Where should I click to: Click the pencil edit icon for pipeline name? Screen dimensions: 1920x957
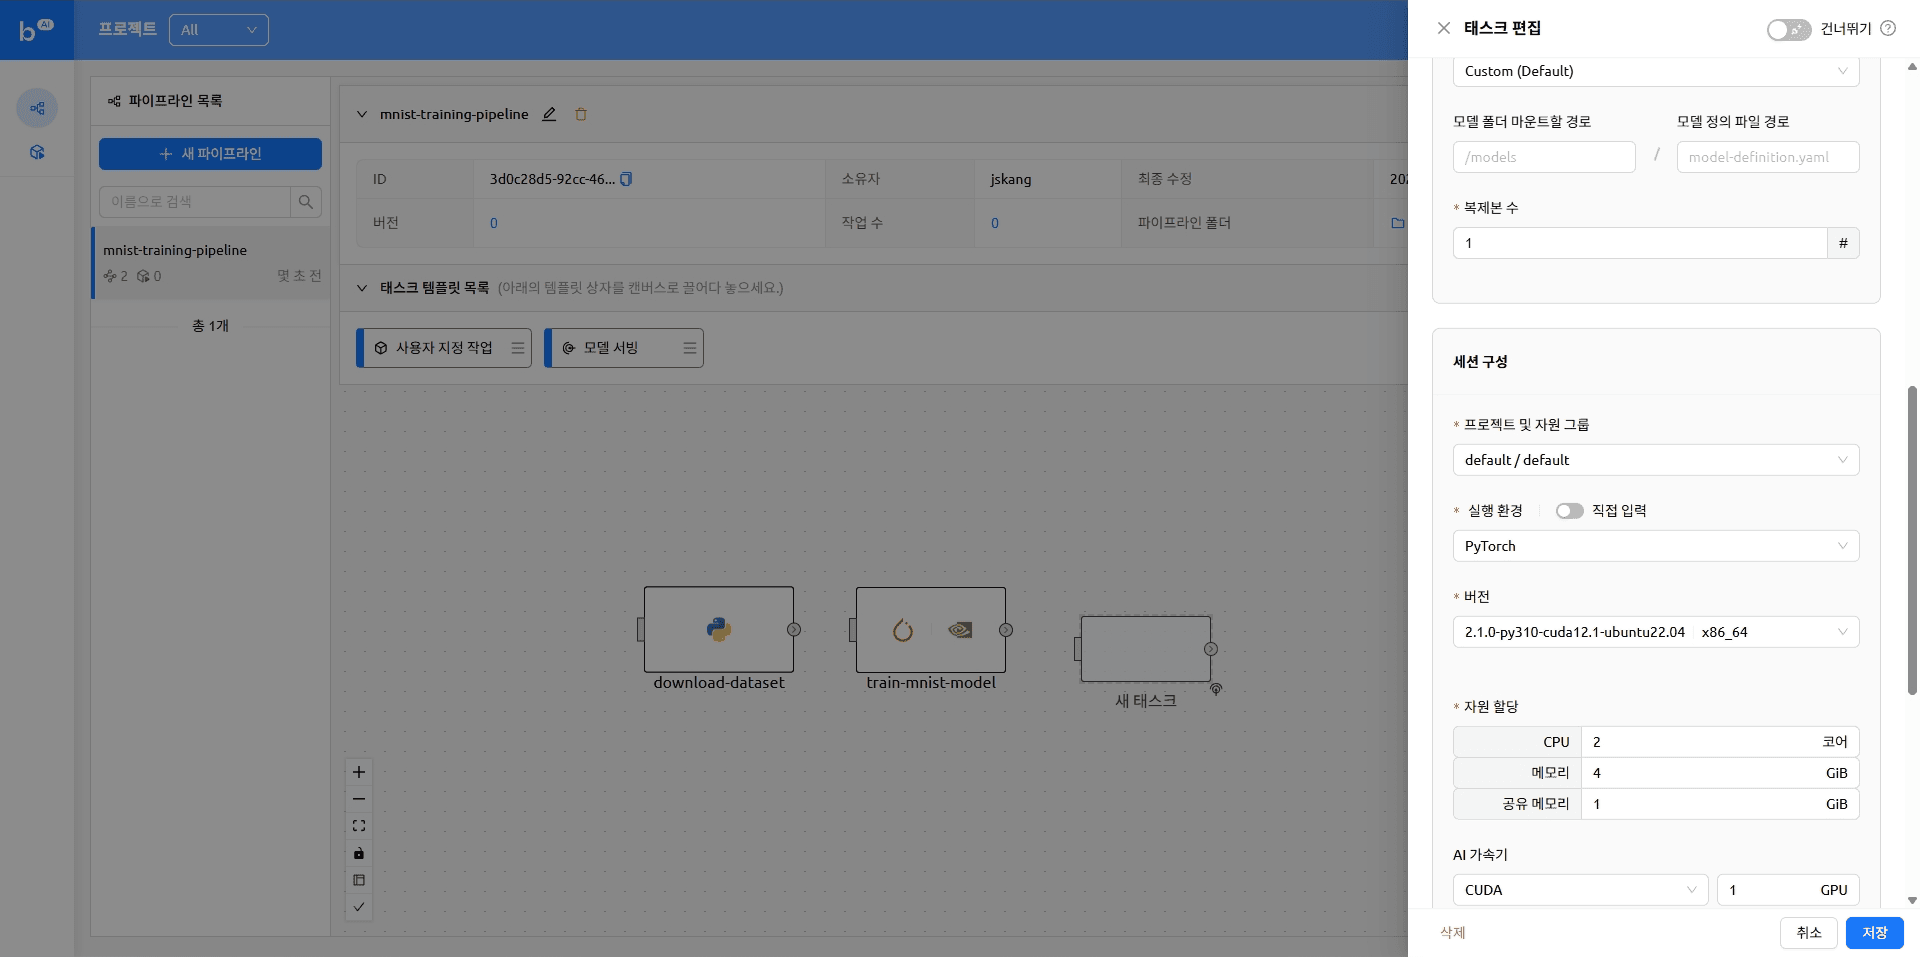pos(549,114)
